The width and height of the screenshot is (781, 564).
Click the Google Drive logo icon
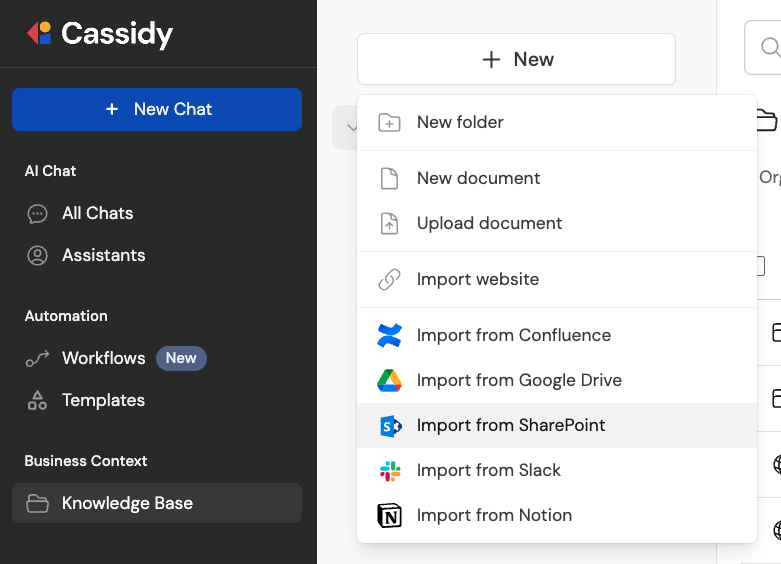[389, 381]
